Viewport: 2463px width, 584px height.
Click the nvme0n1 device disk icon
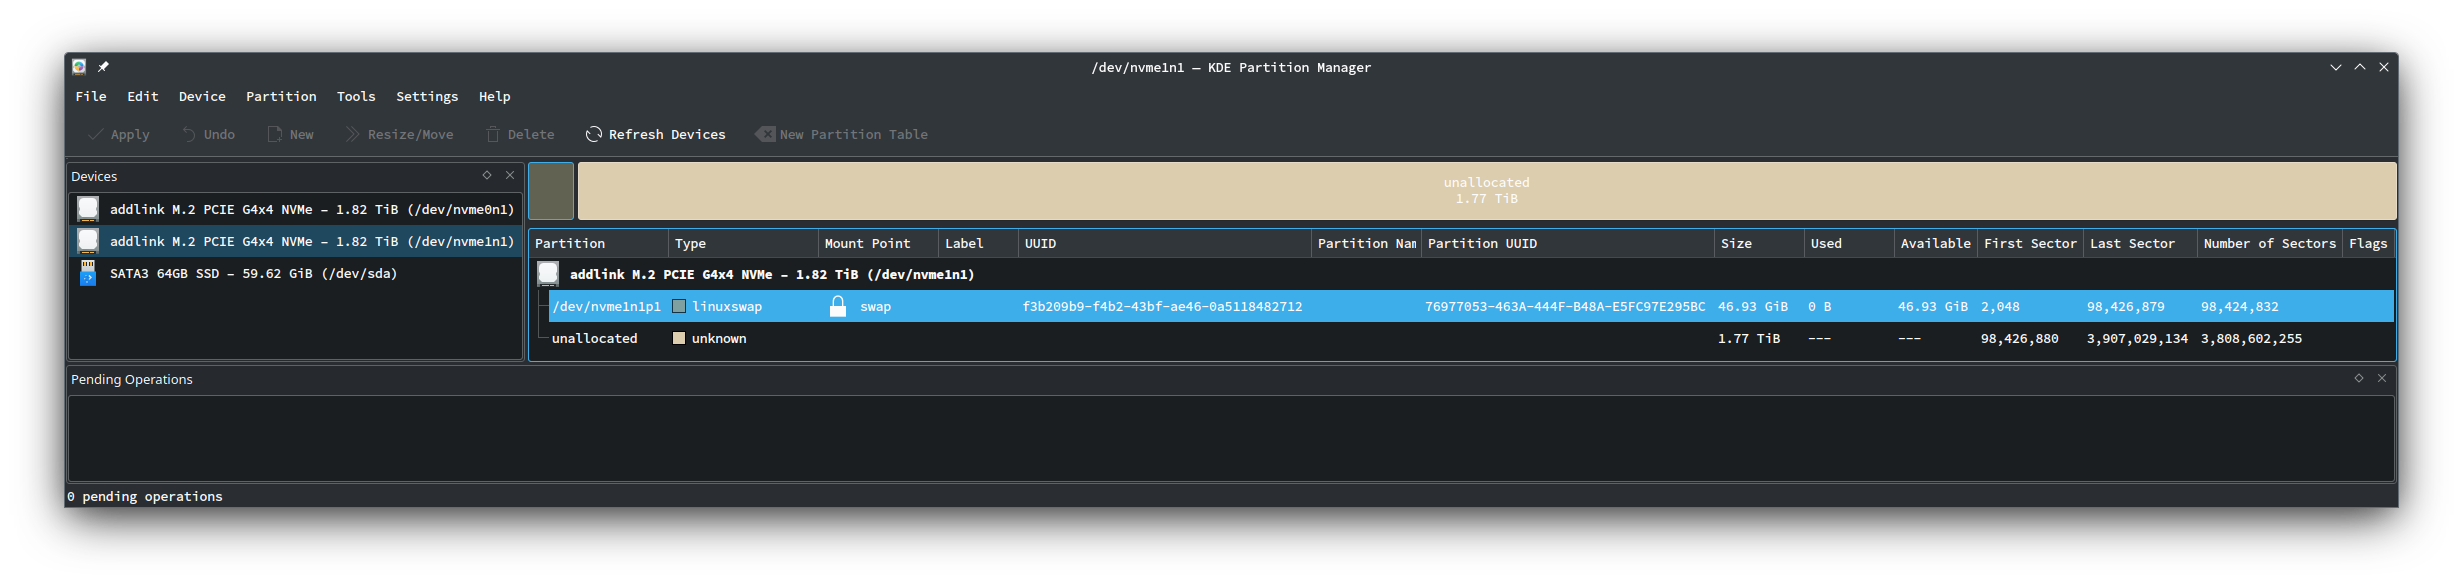88,209
